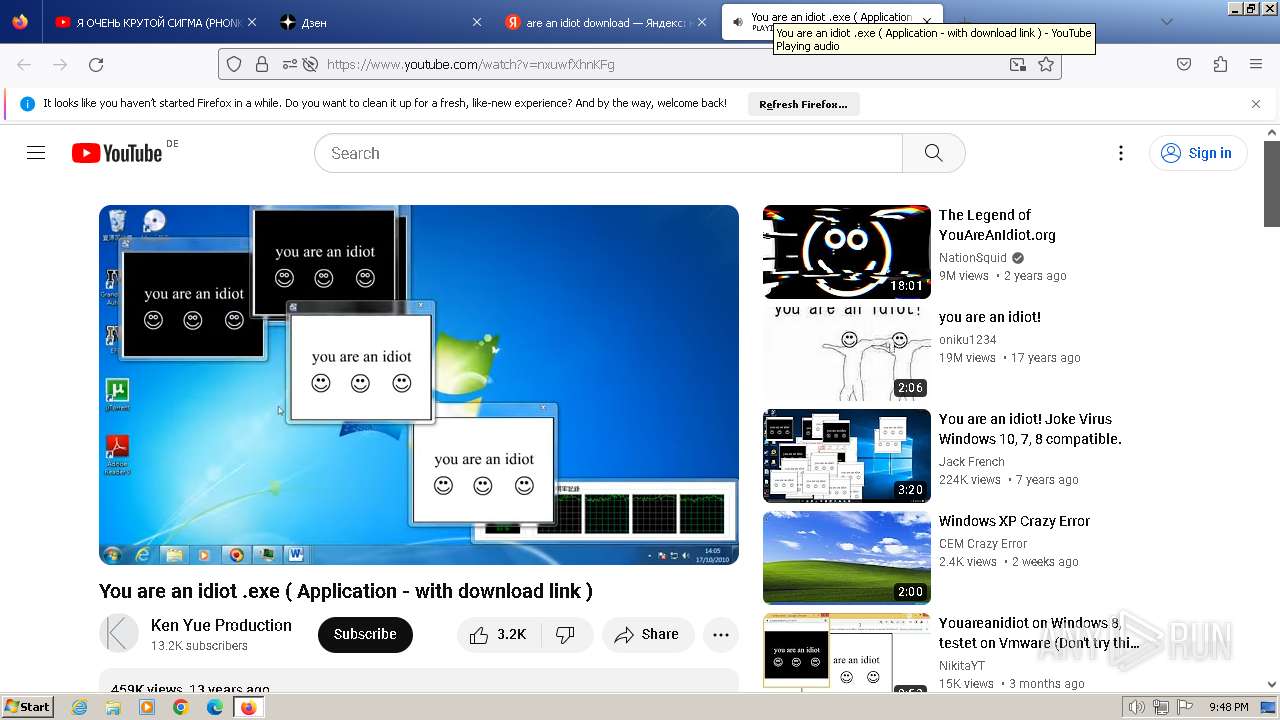Open Ken Yue Production channel name link

point(221,625)
